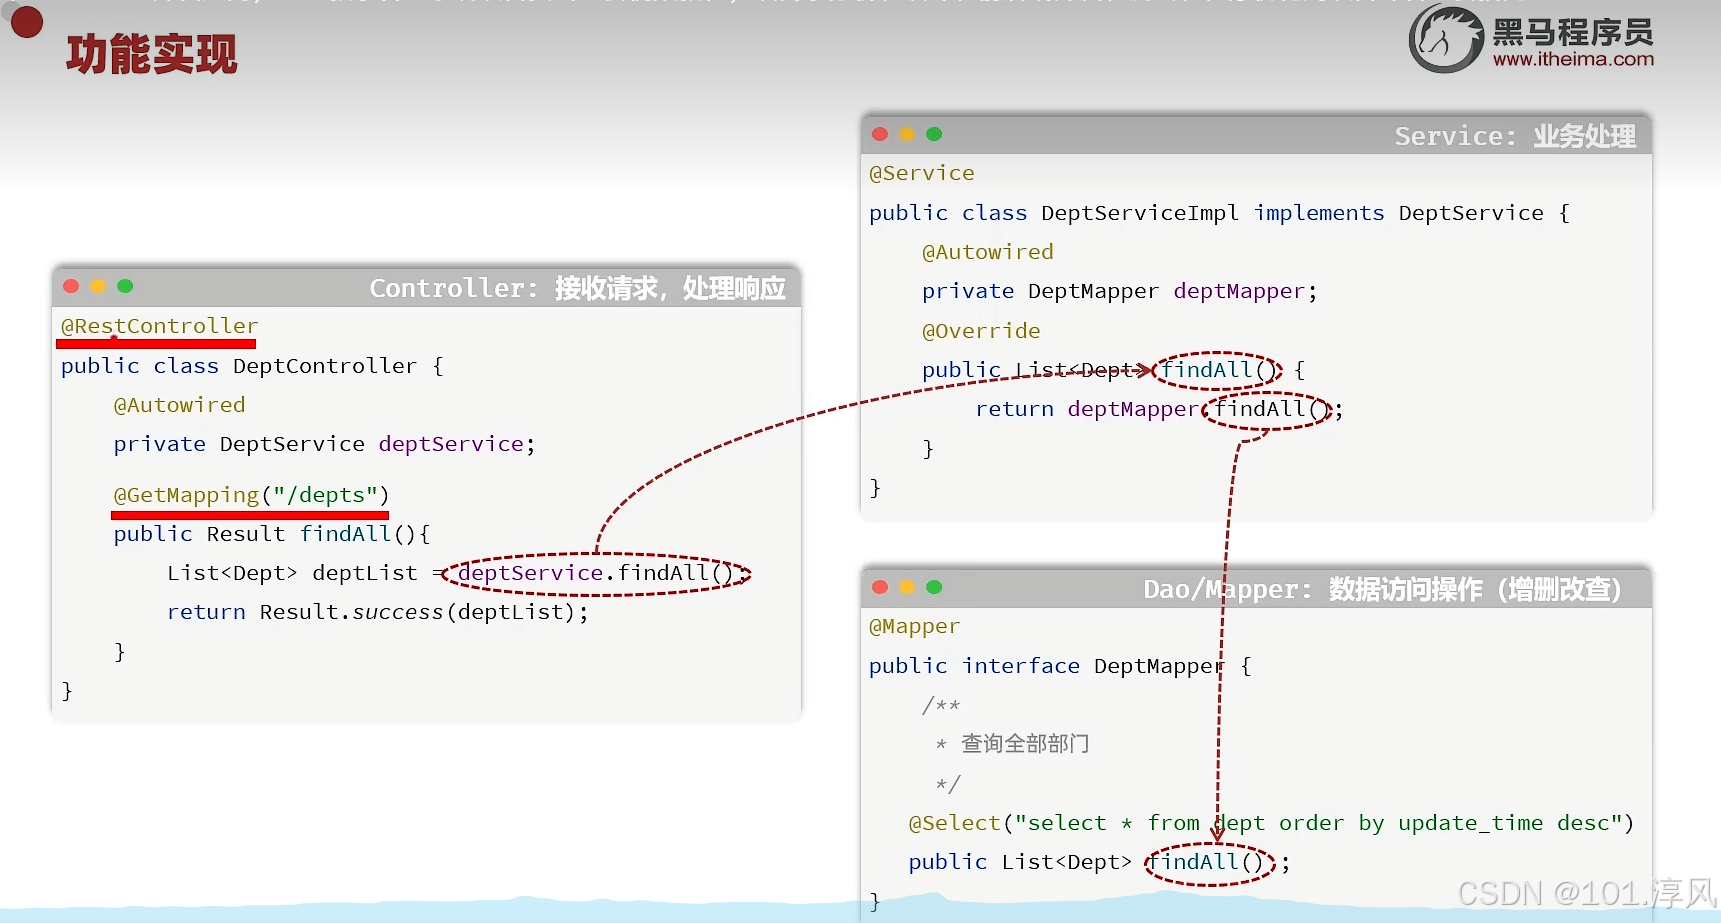Select @Autowired in the Service window
The image size is (1721, 923).
(x=988, y=252)
